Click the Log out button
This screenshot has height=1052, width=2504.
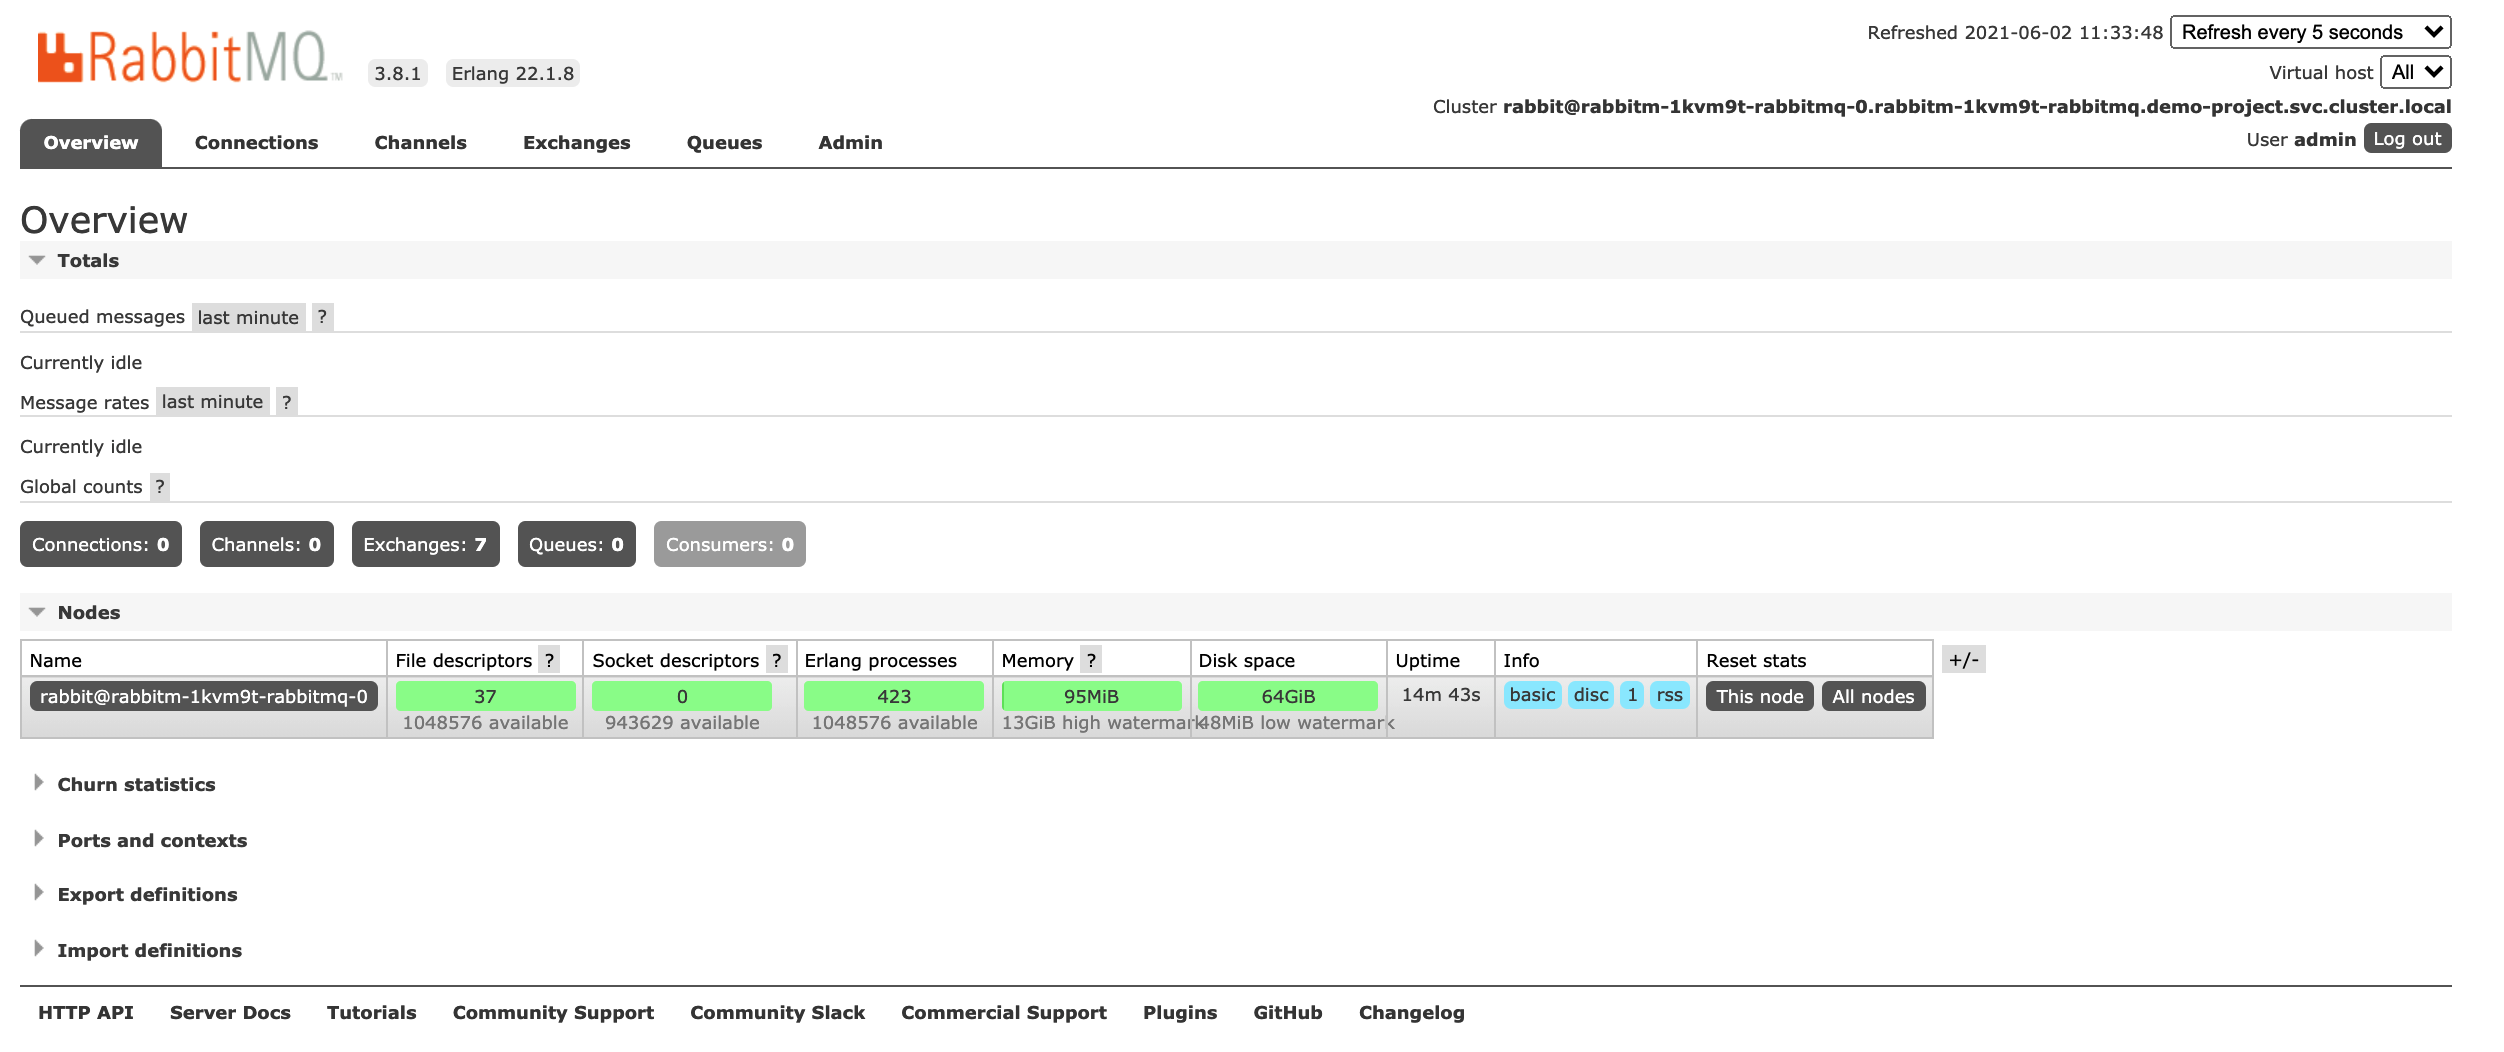2406,139
